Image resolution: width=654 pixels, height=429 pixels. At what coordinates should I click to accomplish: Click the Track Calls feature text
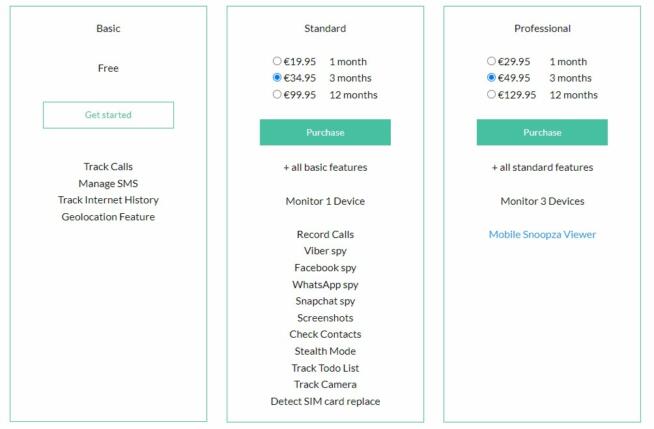tap(108, 167)
